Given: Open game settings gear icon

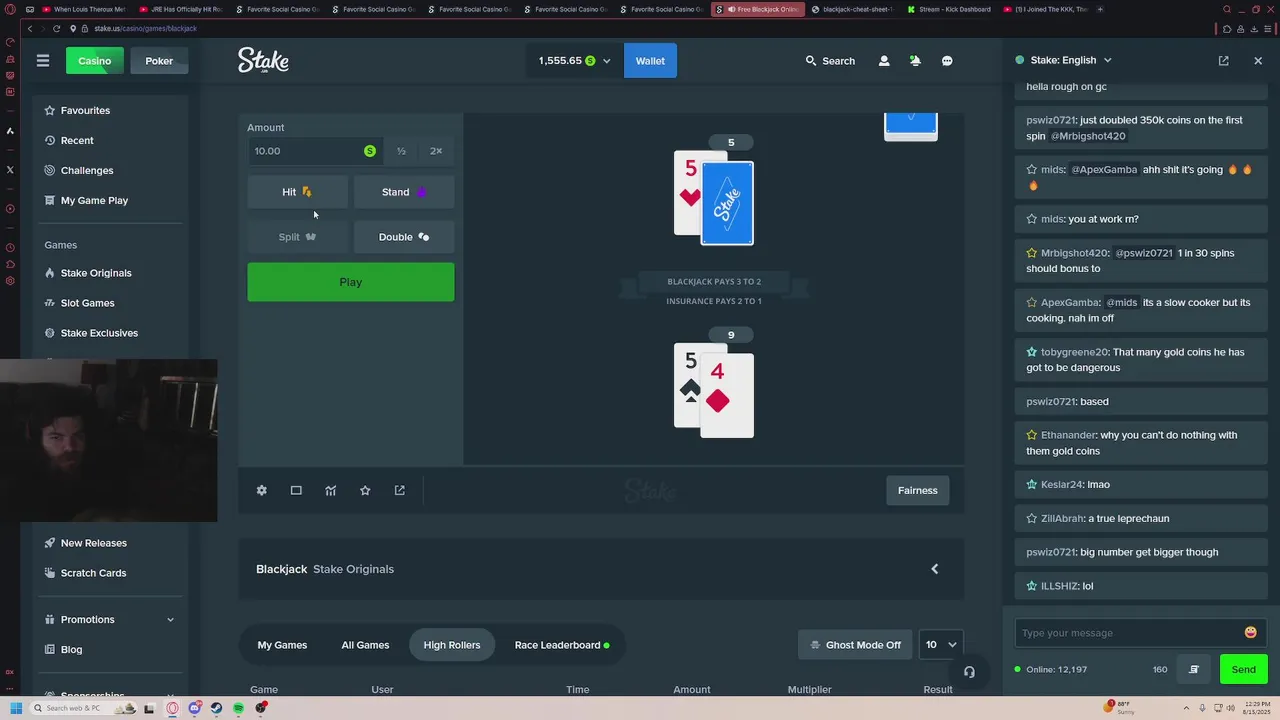Looking at the screenshot, I should point(262,490).
